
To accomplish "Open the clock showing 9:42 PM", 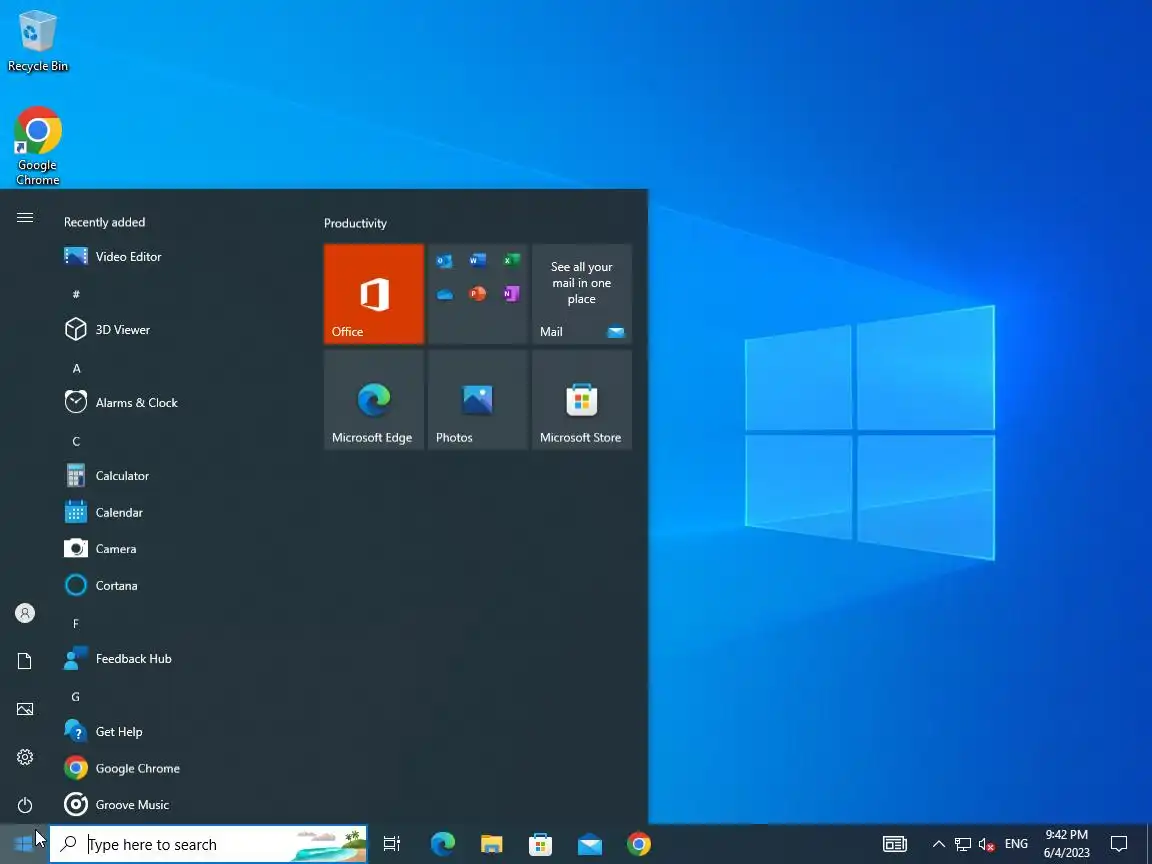I will (x=1067, y=844).
